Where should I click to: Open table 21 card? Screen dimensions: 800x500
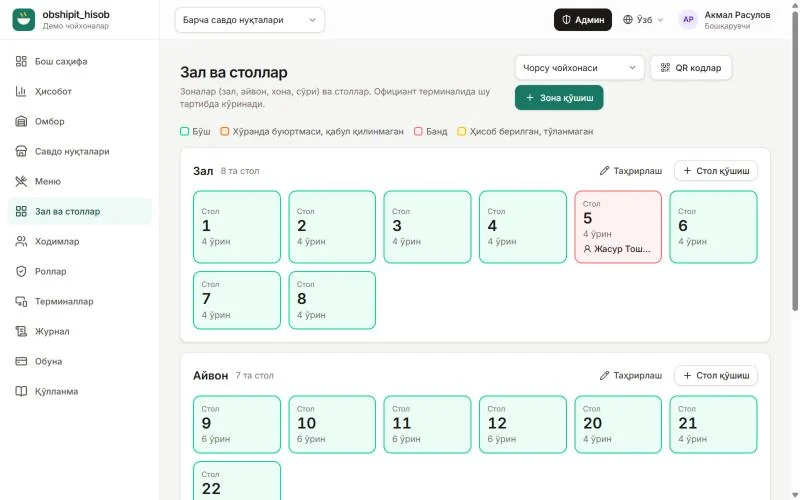[x=713, y=424]
